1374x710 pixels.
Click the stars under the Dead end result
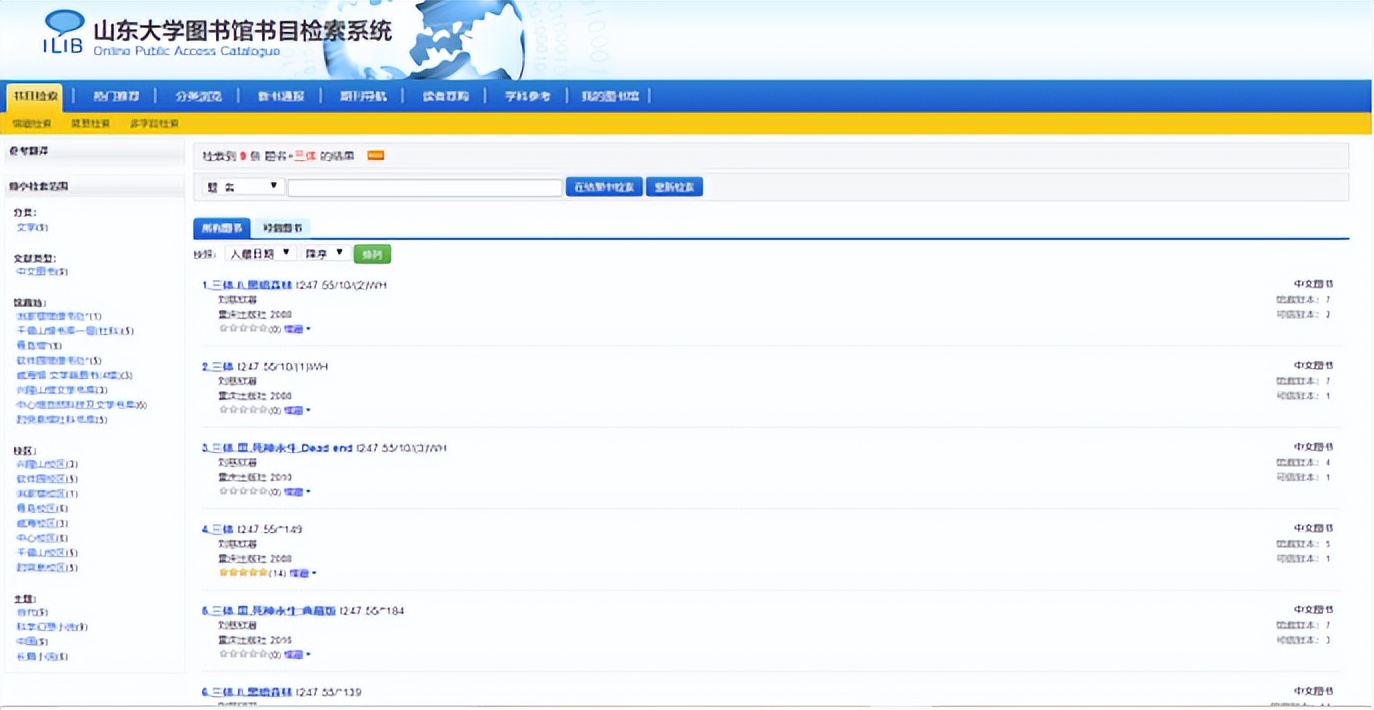coord(243,491)
